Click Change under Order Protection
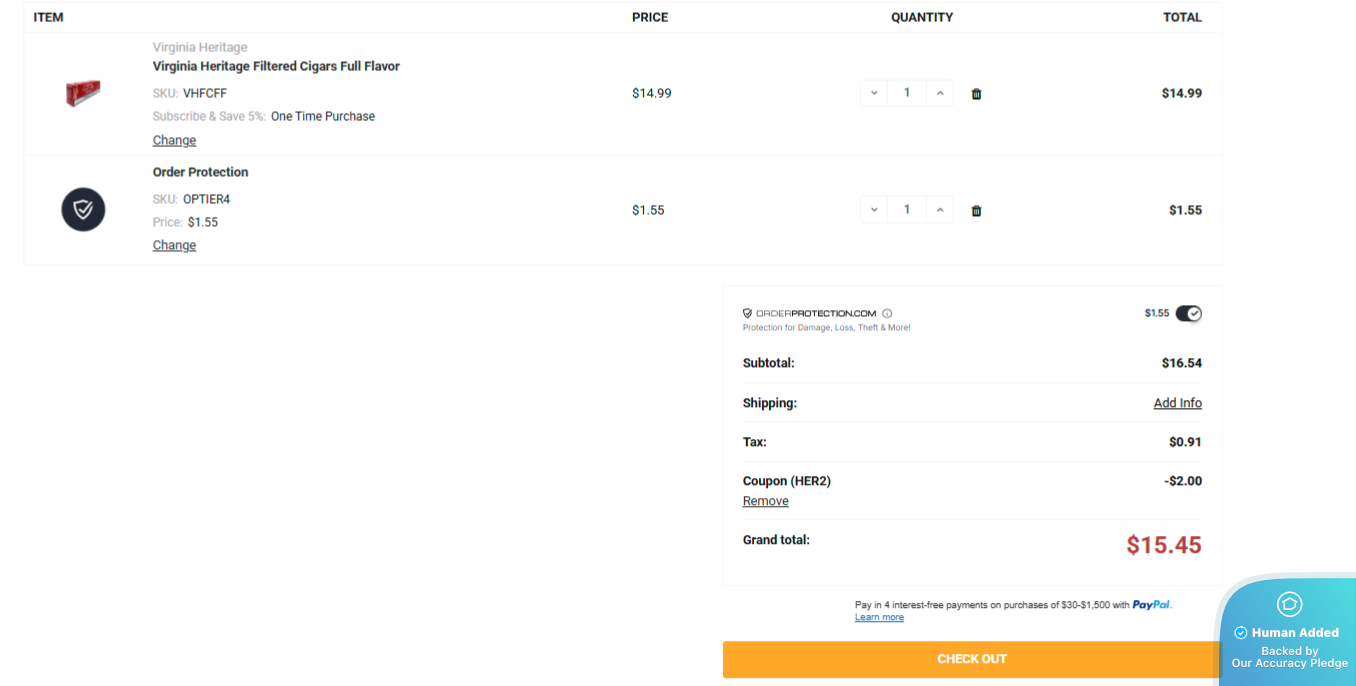1356x686 pixels. point(174,245)
